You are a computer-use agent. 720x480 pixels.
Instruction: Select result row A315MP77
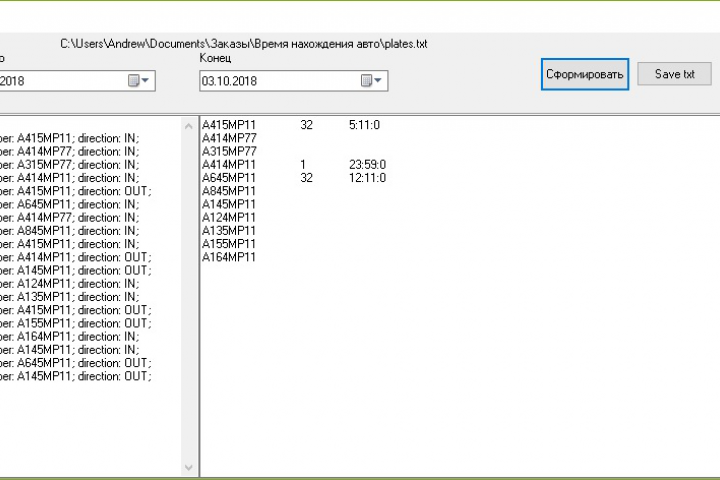[x=229, y=152]
